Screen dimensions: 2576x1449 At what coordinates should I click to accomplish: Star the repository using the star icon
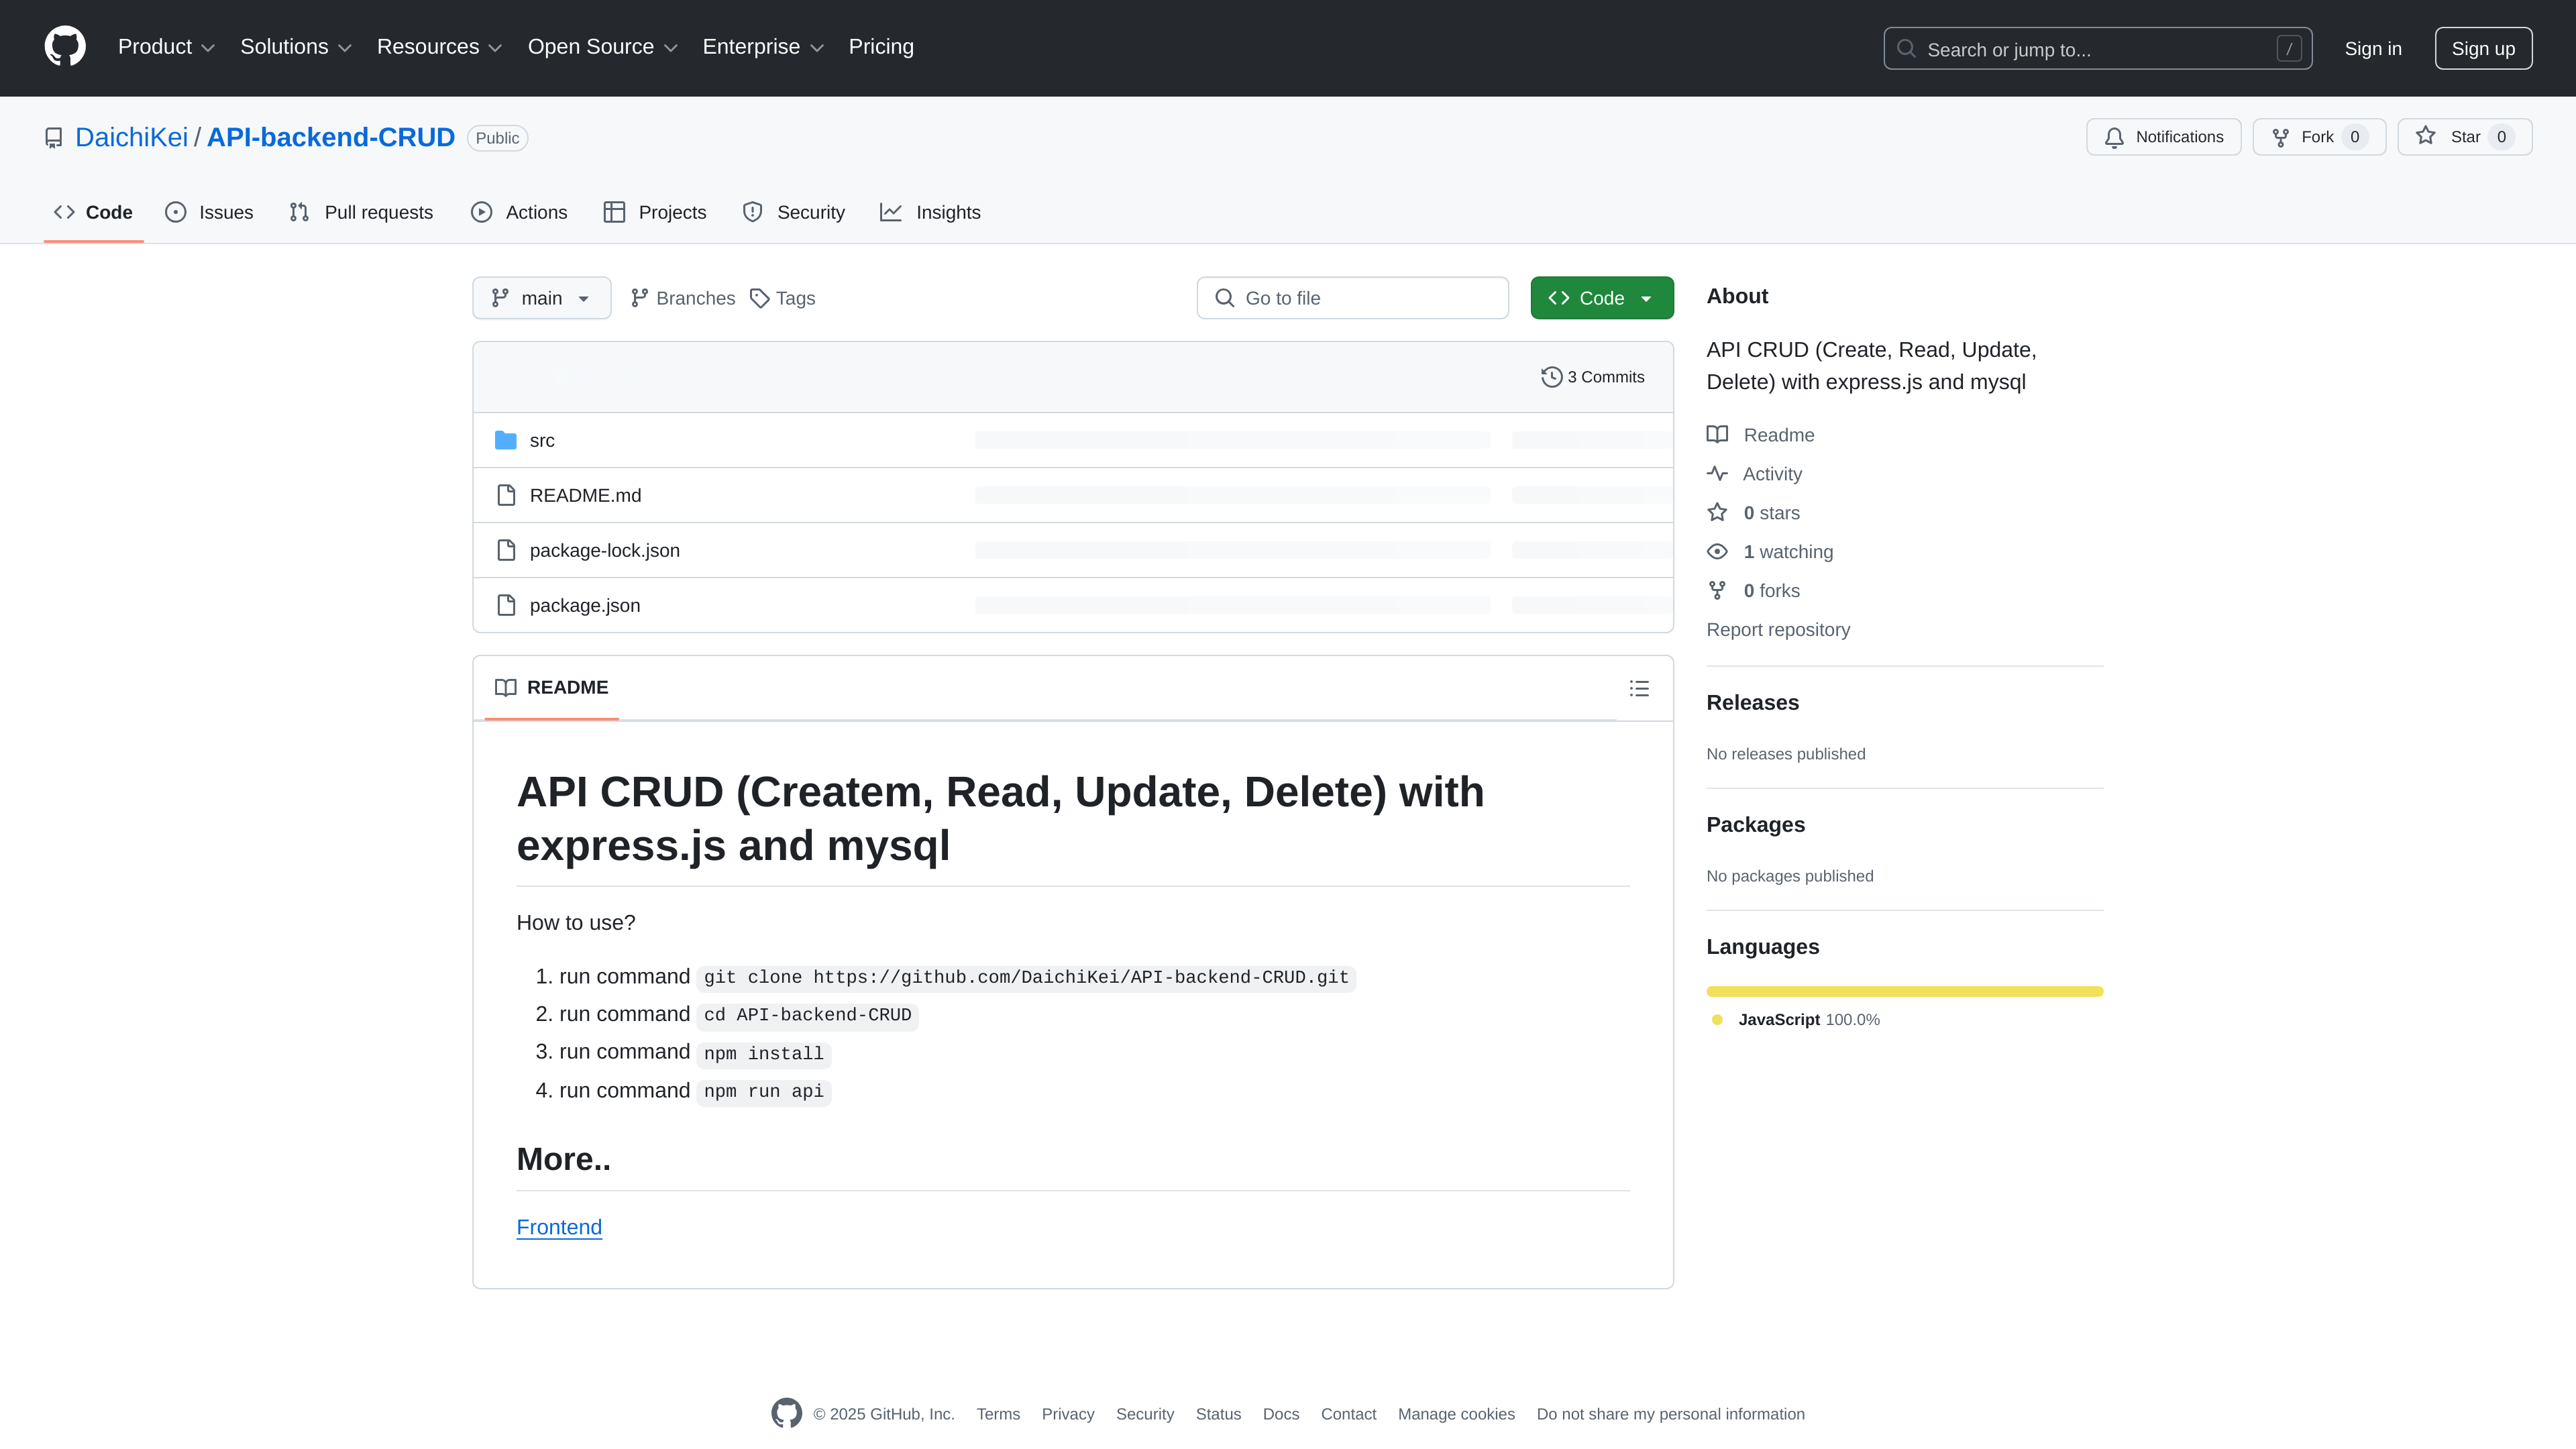point(2426,137)
